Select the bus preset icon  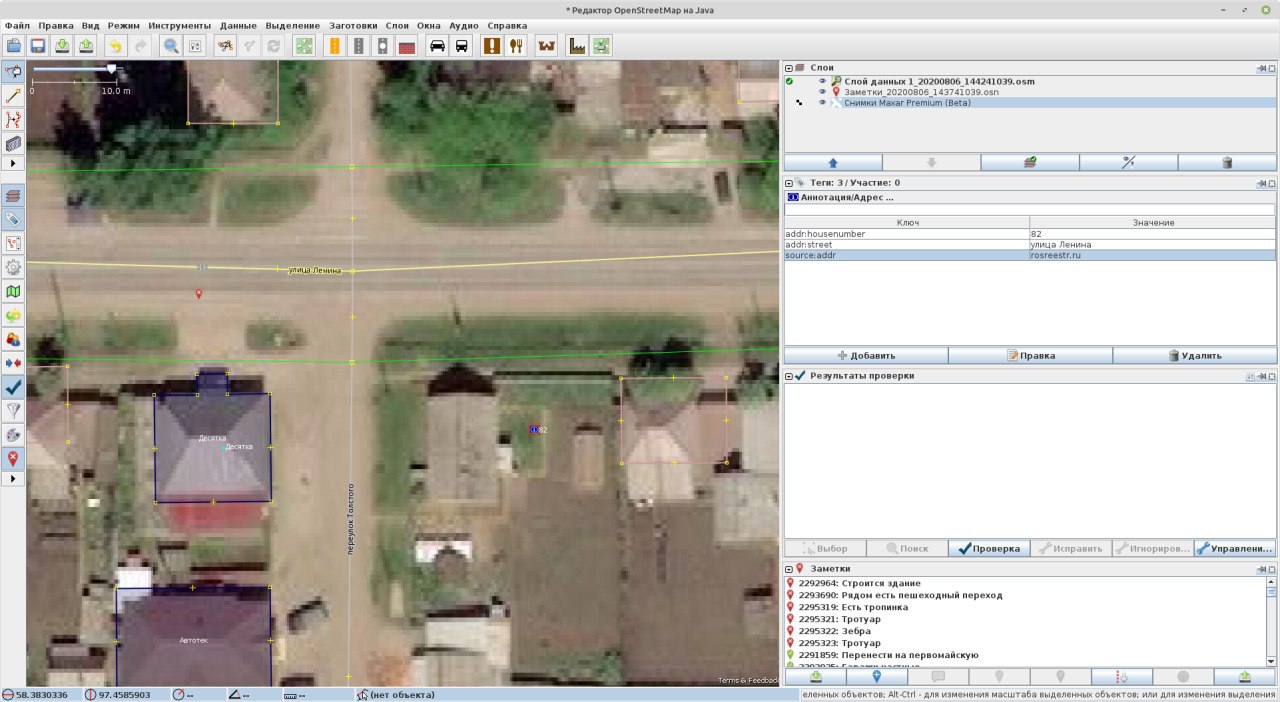click(x=461, y=46)
